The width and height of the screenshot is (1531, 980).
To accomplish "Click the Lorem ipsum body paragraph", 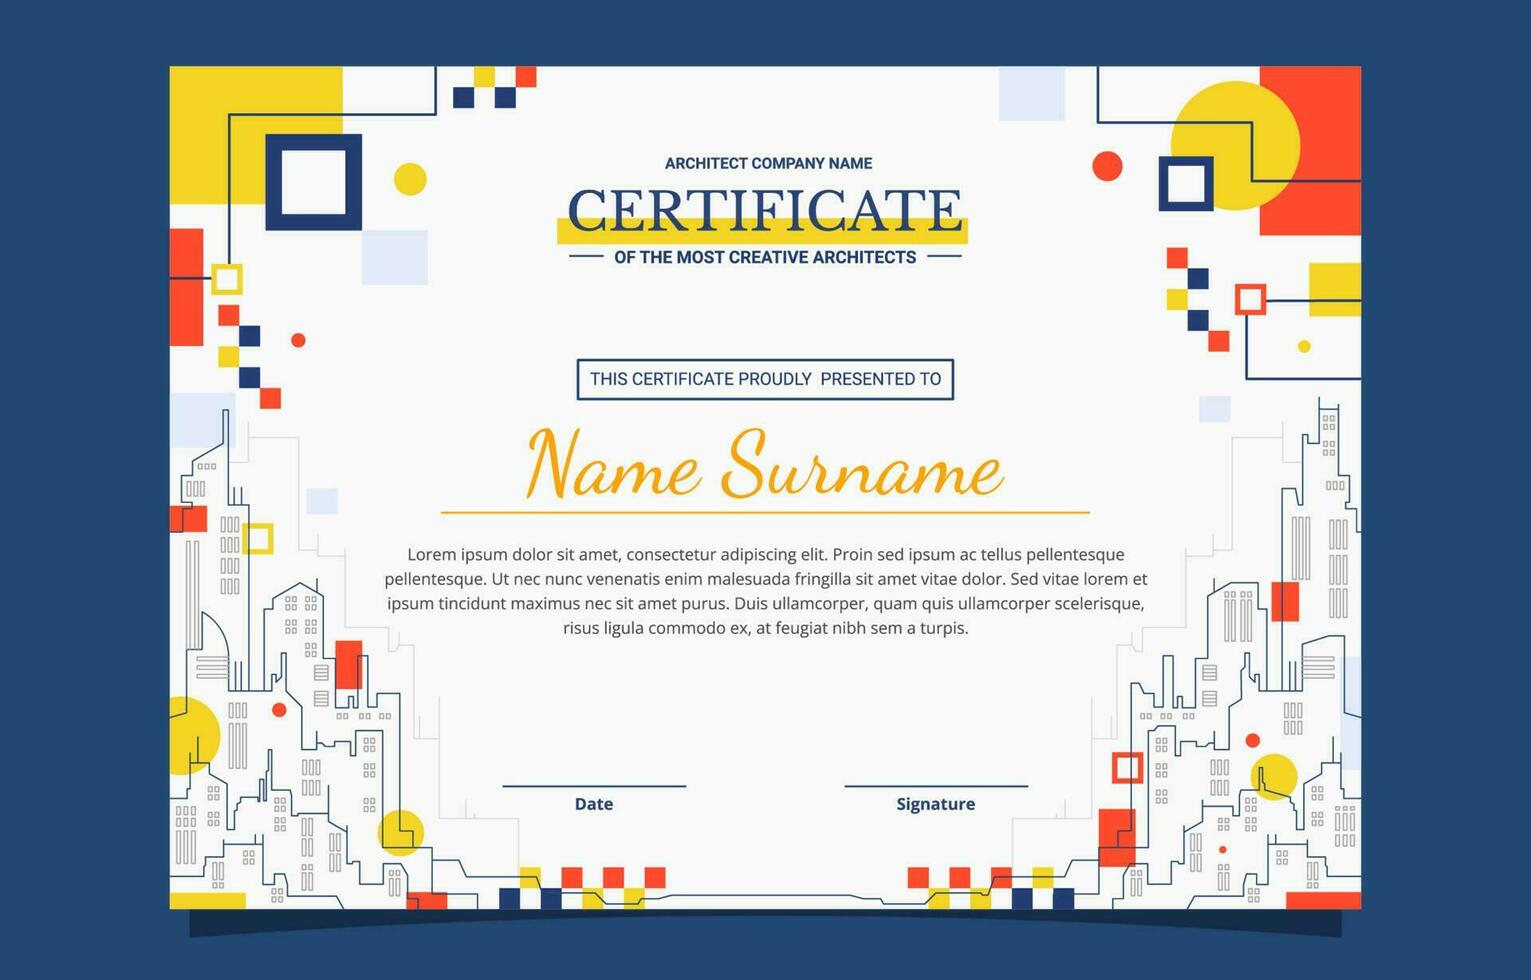I will 766,591.
